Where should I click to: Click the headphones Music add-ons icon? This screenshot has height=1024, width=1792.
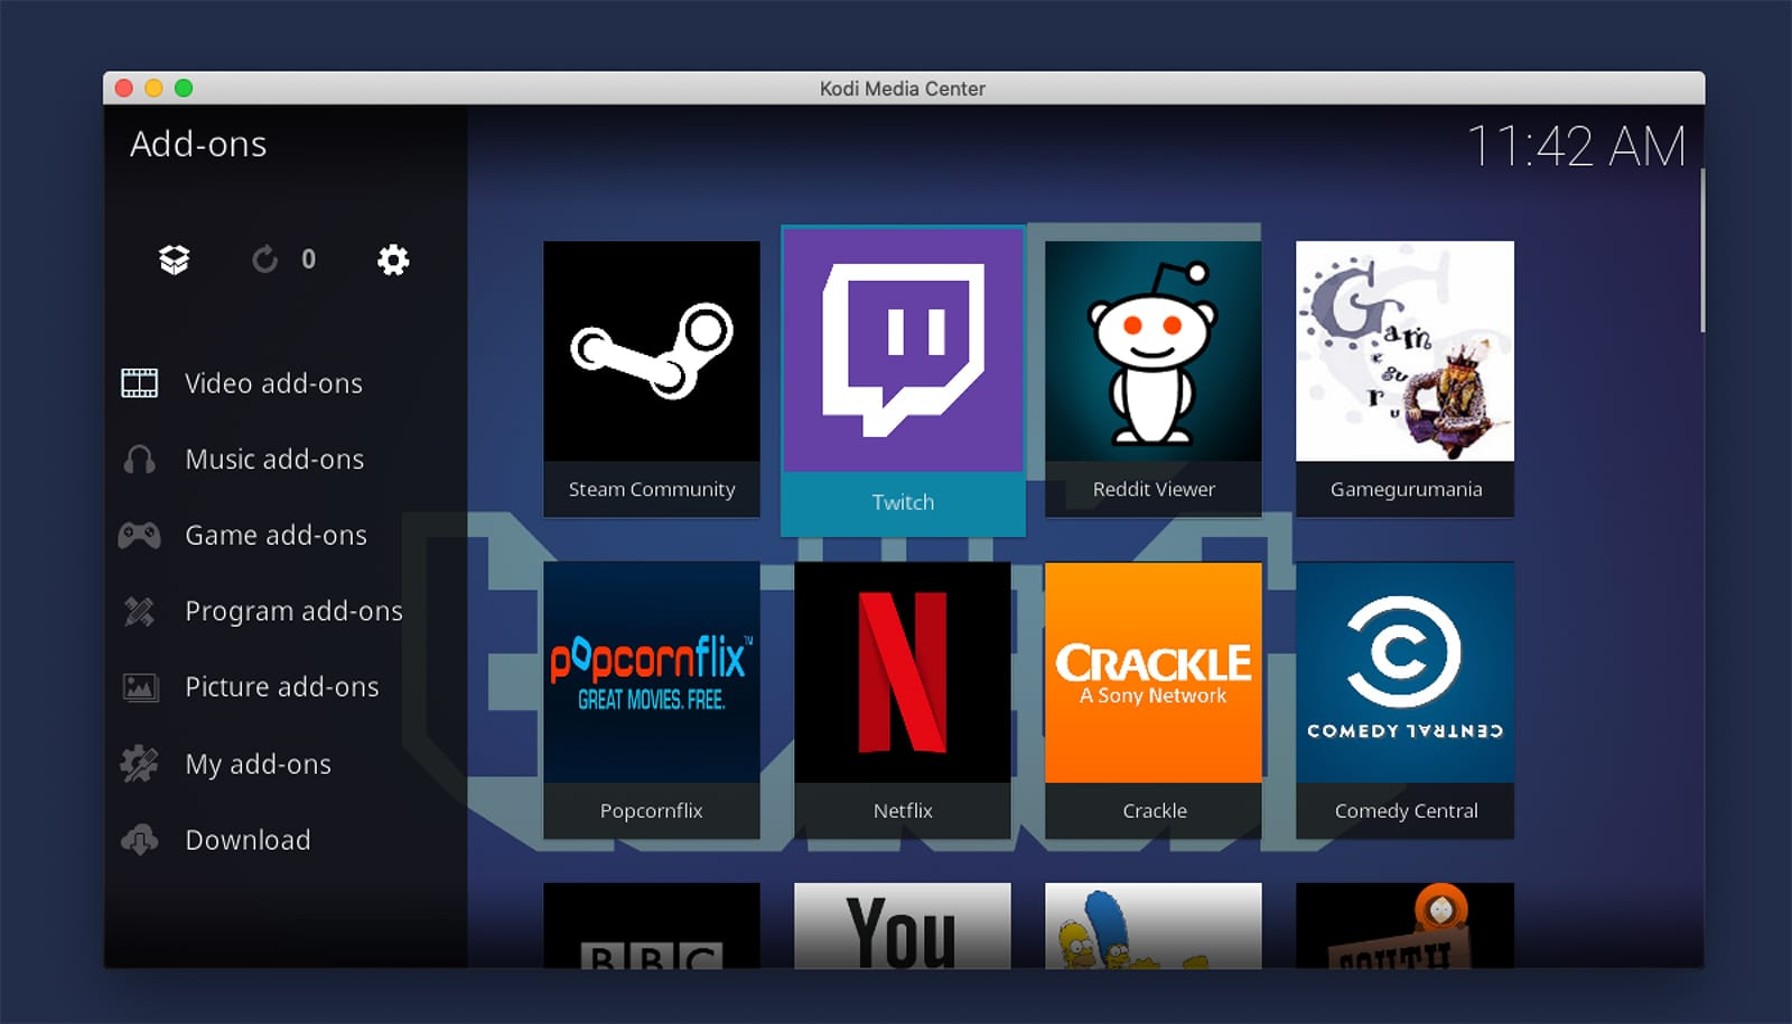click(139, 459)
